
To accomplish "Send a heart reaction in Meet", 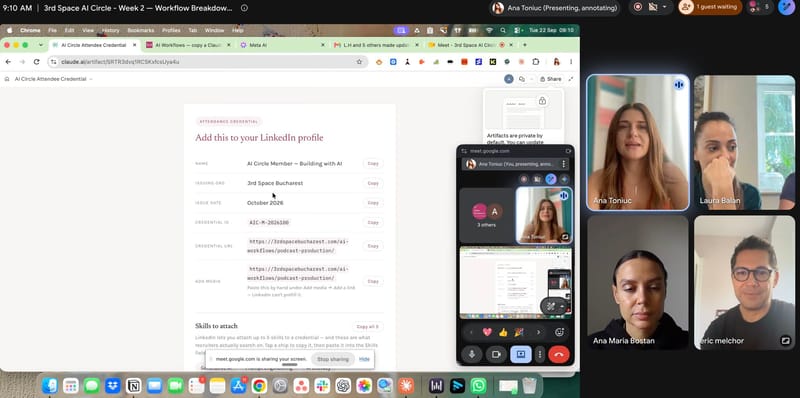I will pos(487,332).
